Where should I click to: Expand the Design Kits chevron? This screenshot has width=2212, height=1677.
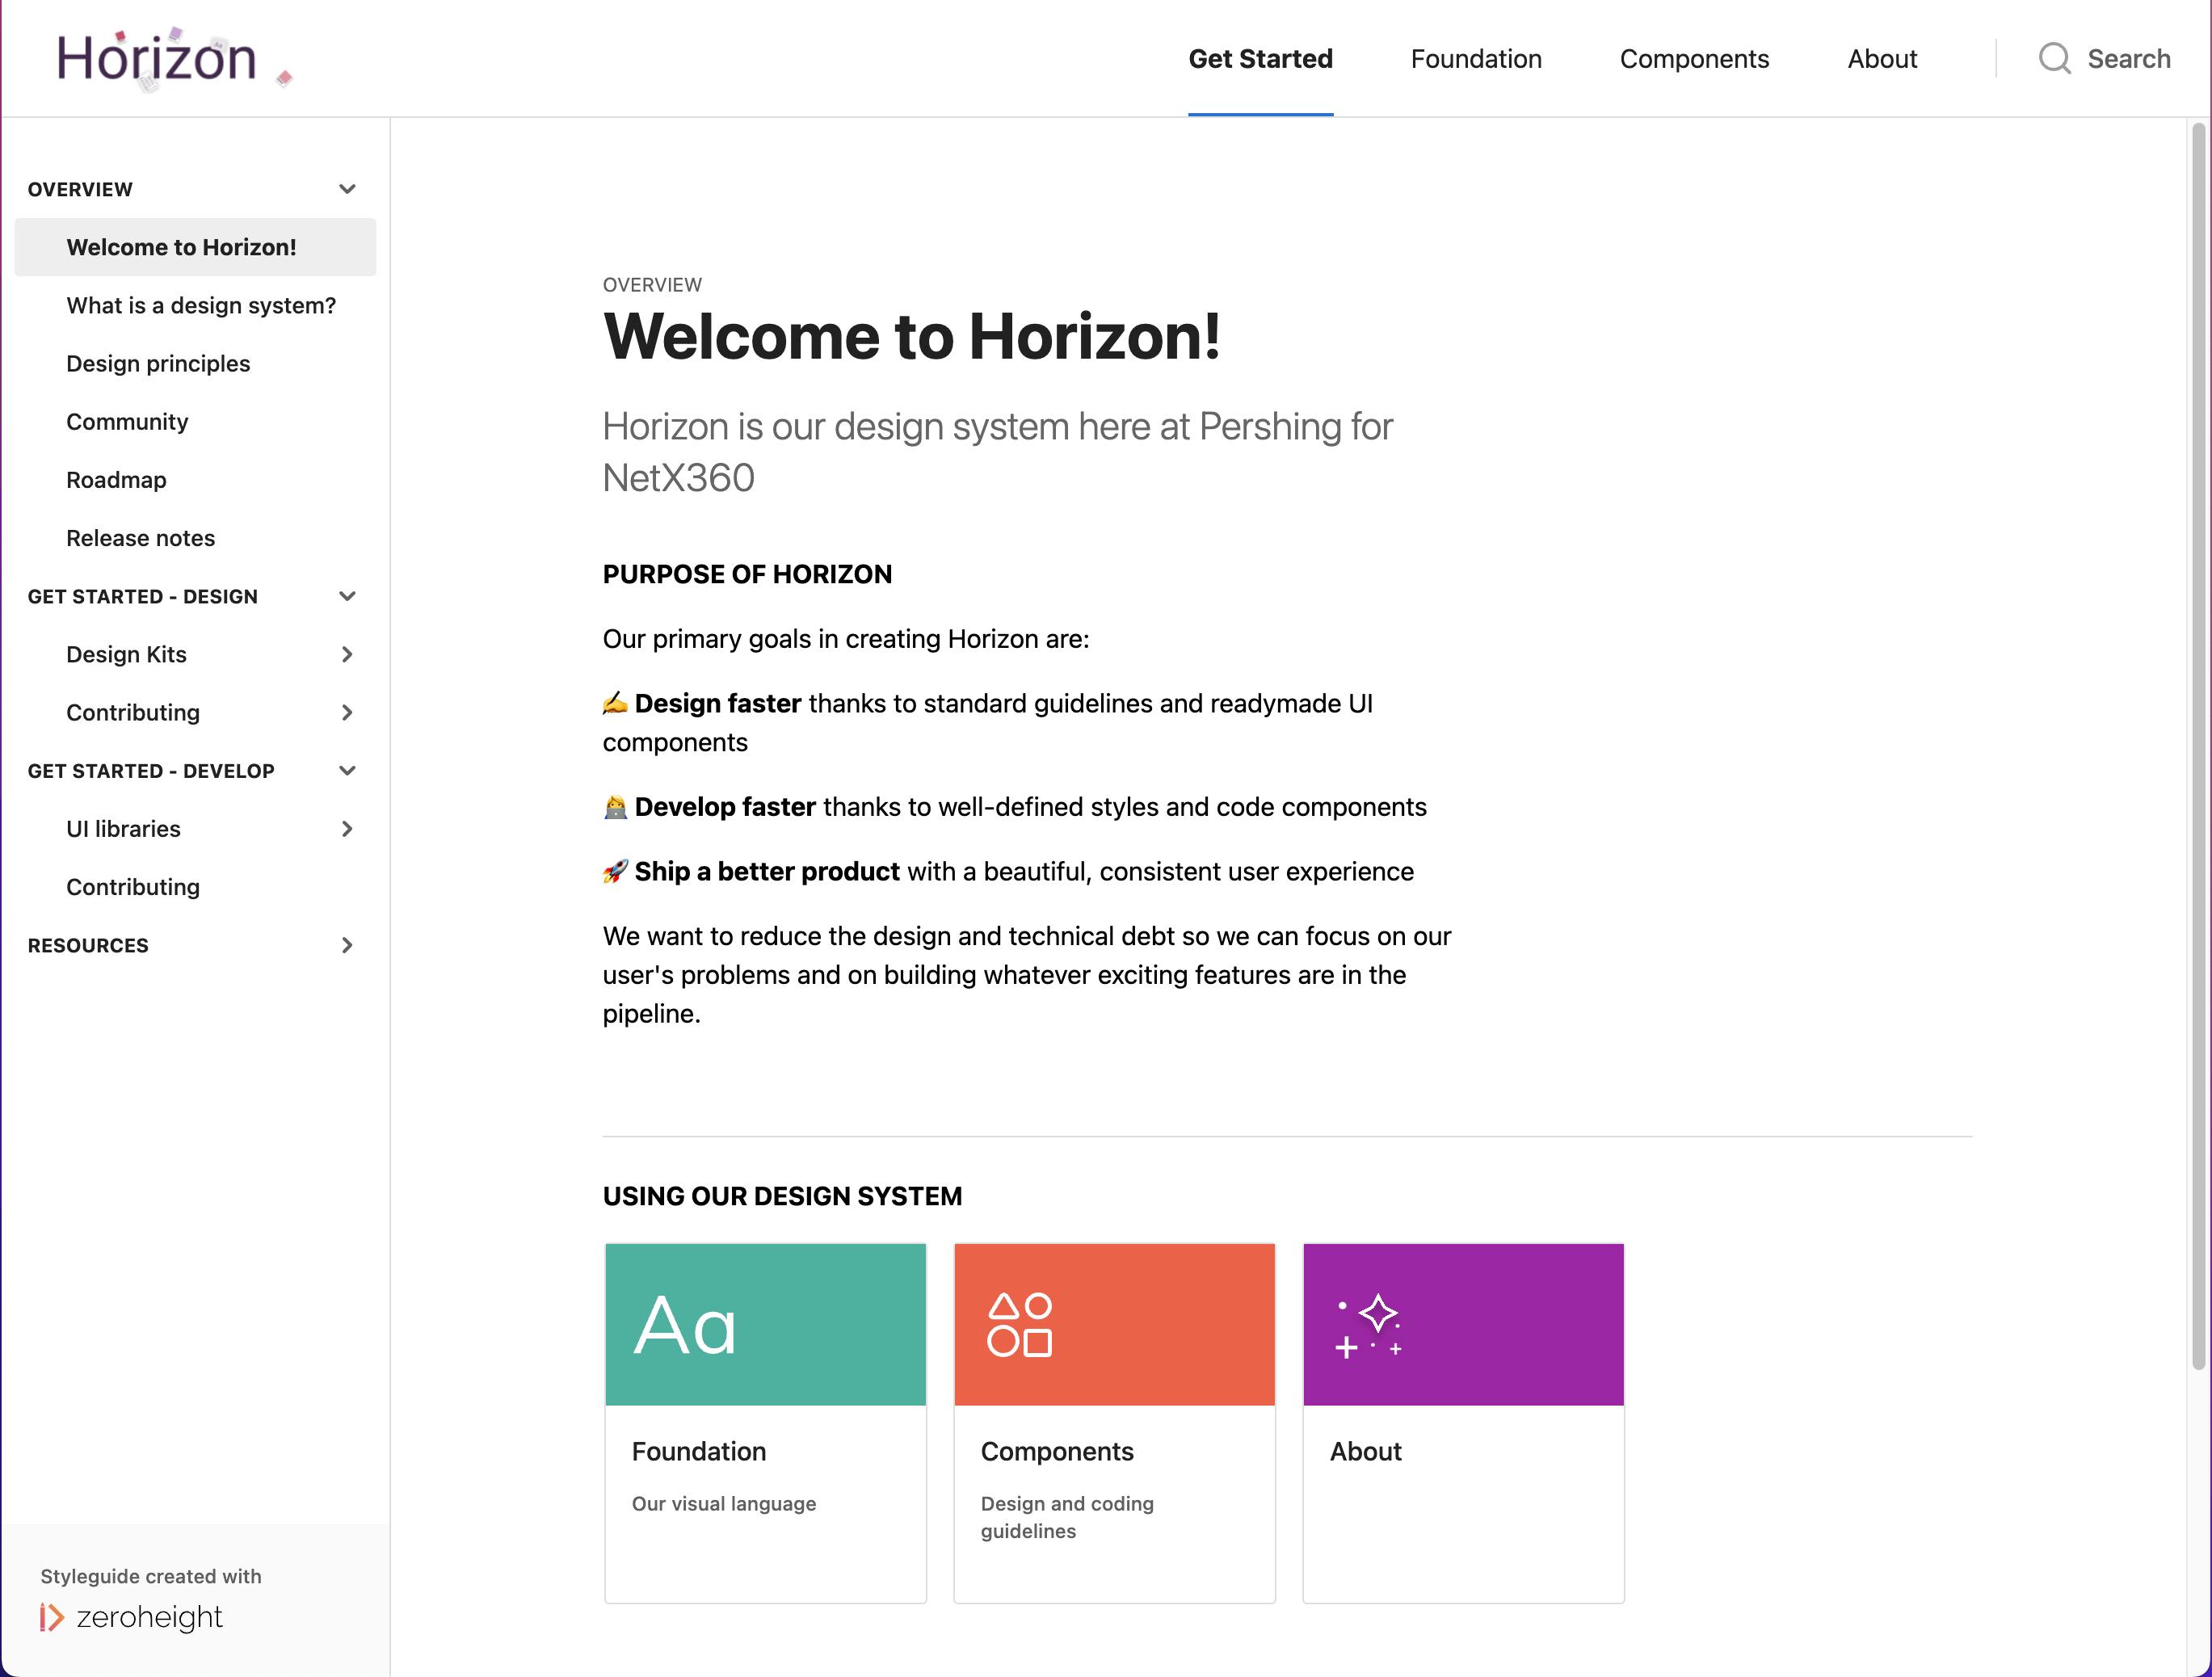click(347, 654)
